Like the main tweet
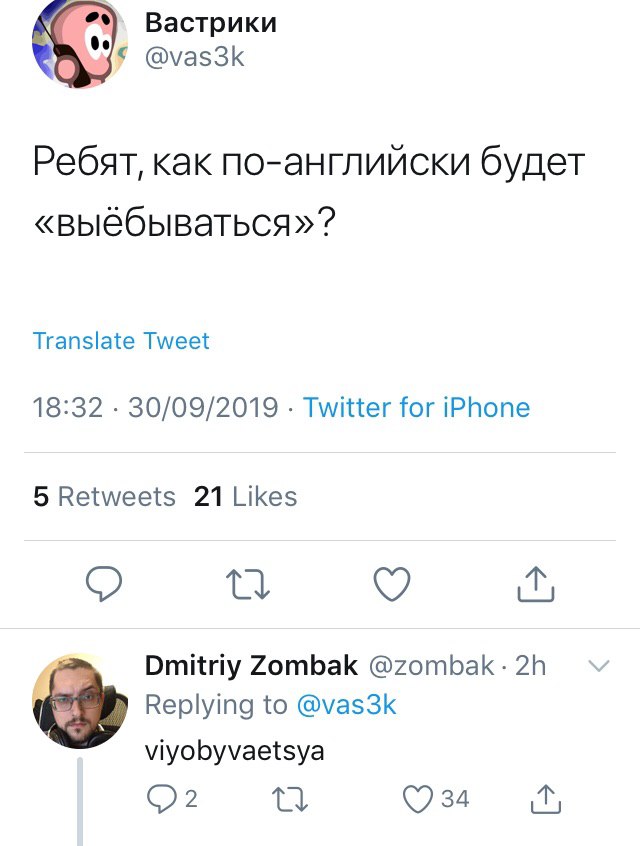 pos(392,584)
